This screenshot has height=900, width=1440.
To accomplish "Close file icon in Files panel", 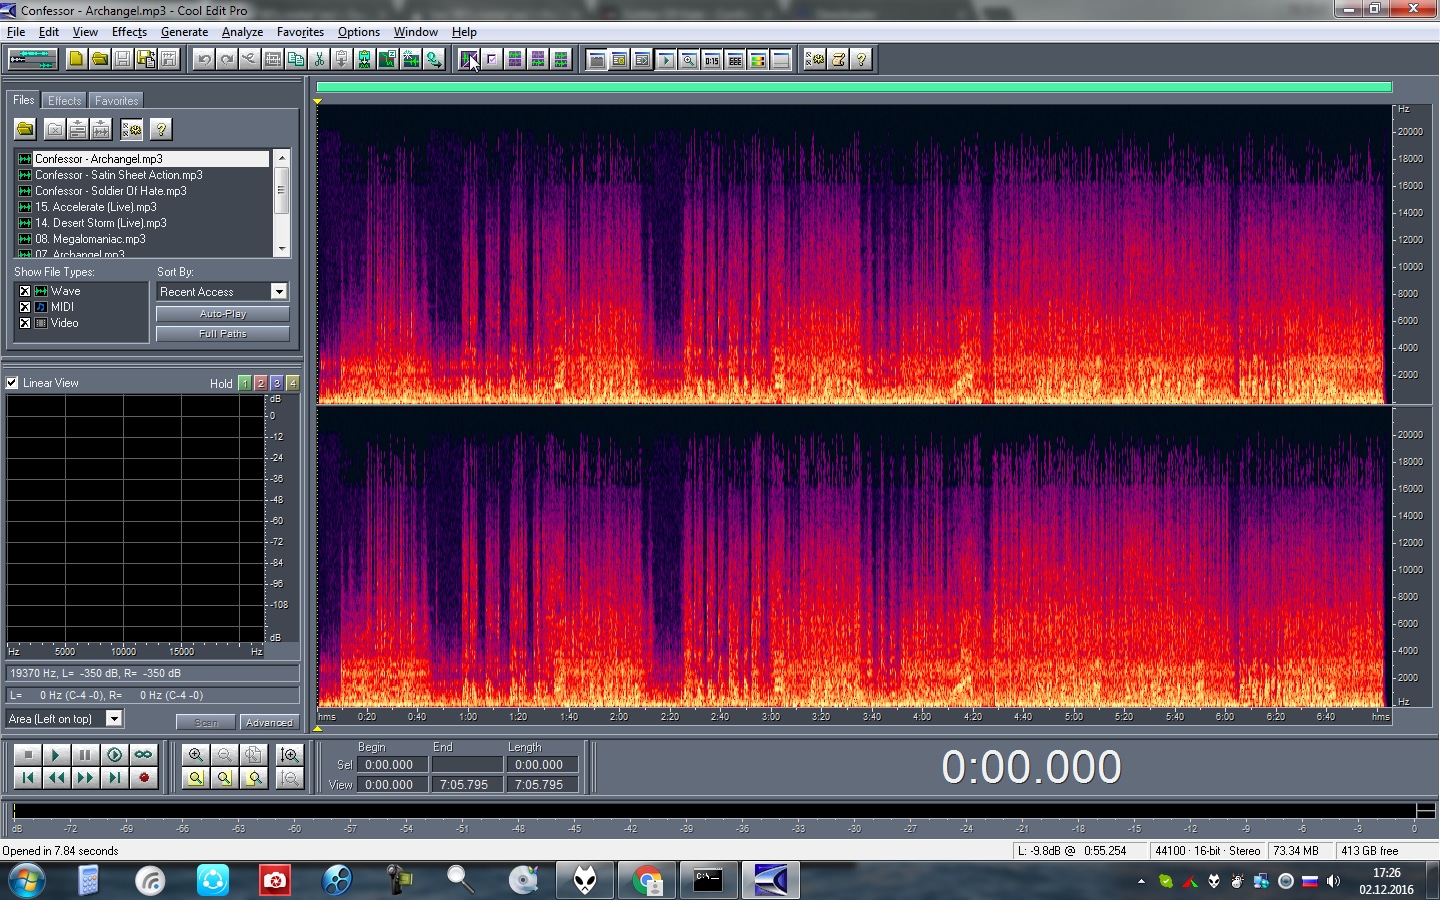I will [55, 129].
